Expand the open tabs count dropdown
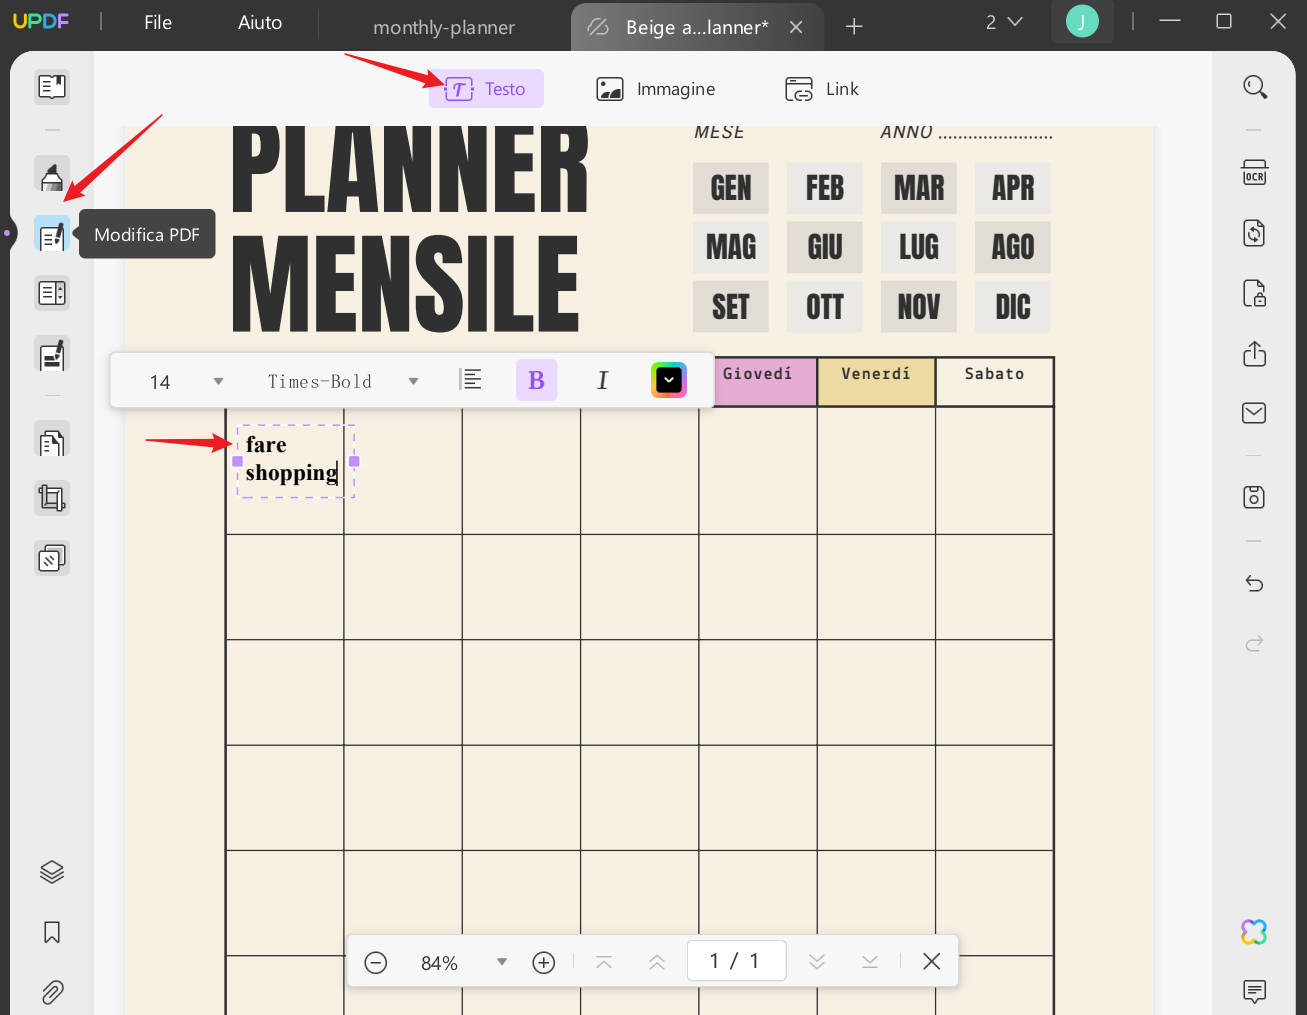 point(1004,22)
